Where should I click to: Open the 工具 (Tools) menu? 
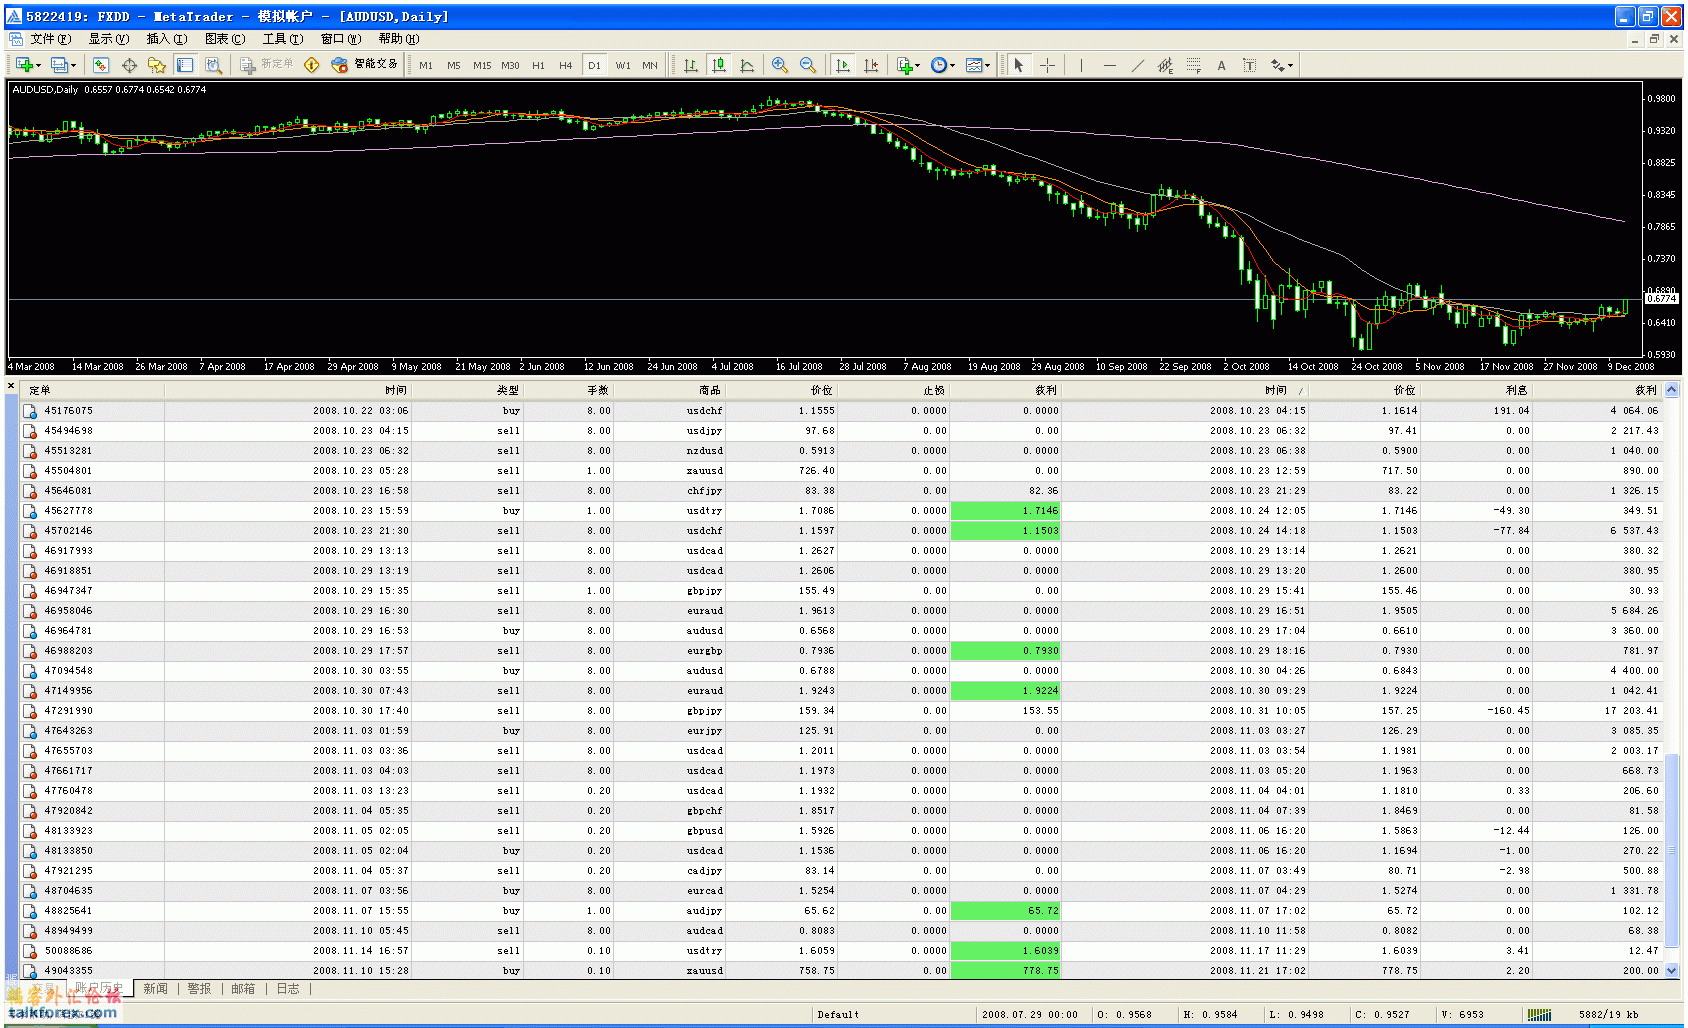pos(283,39)
